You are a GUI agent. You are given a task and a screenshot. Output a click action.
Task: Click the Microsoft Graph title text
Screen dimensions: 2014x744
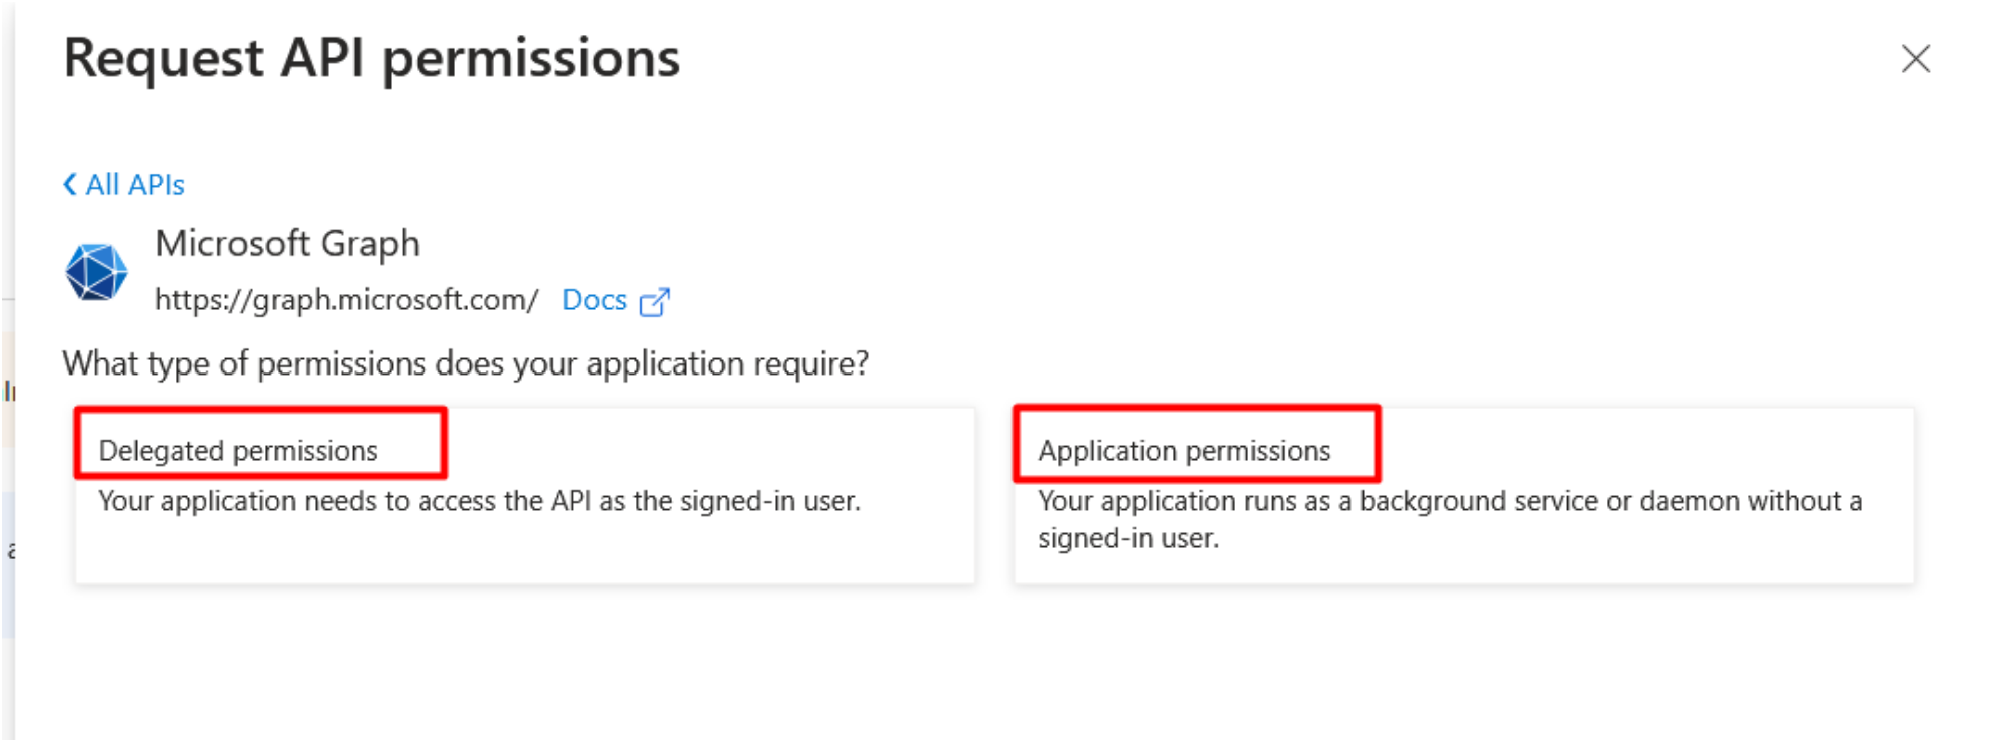click(287, 243)
